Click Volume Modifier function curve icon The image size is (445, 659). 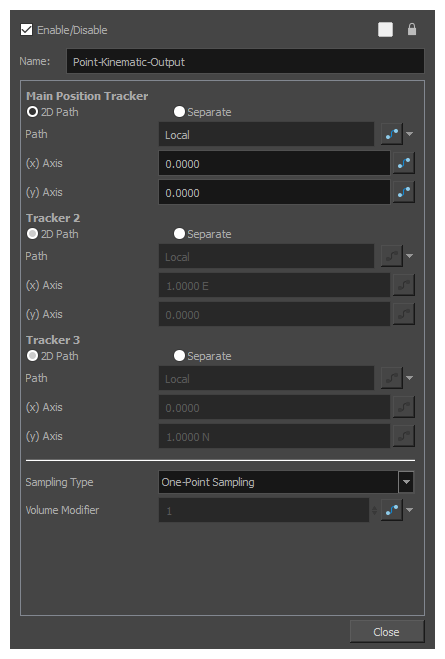click(x=392, y=510)
